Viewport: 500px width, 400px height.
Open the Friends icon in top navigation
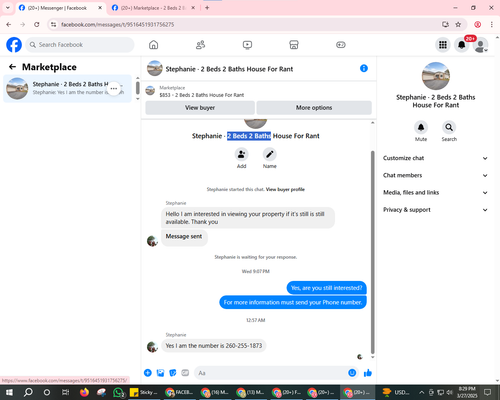coord(200,45)
